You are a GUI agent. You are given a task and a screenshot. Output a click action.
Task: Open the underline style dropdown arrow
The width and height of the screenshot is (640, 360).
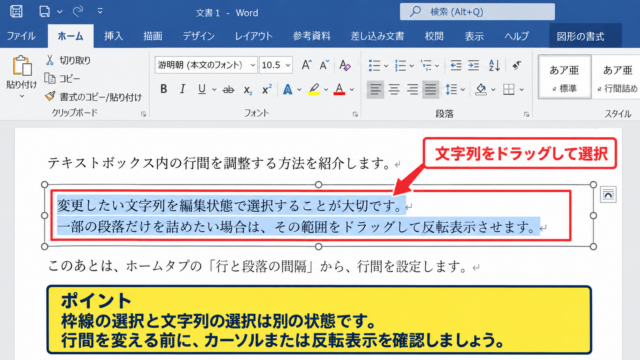point(214,90)
